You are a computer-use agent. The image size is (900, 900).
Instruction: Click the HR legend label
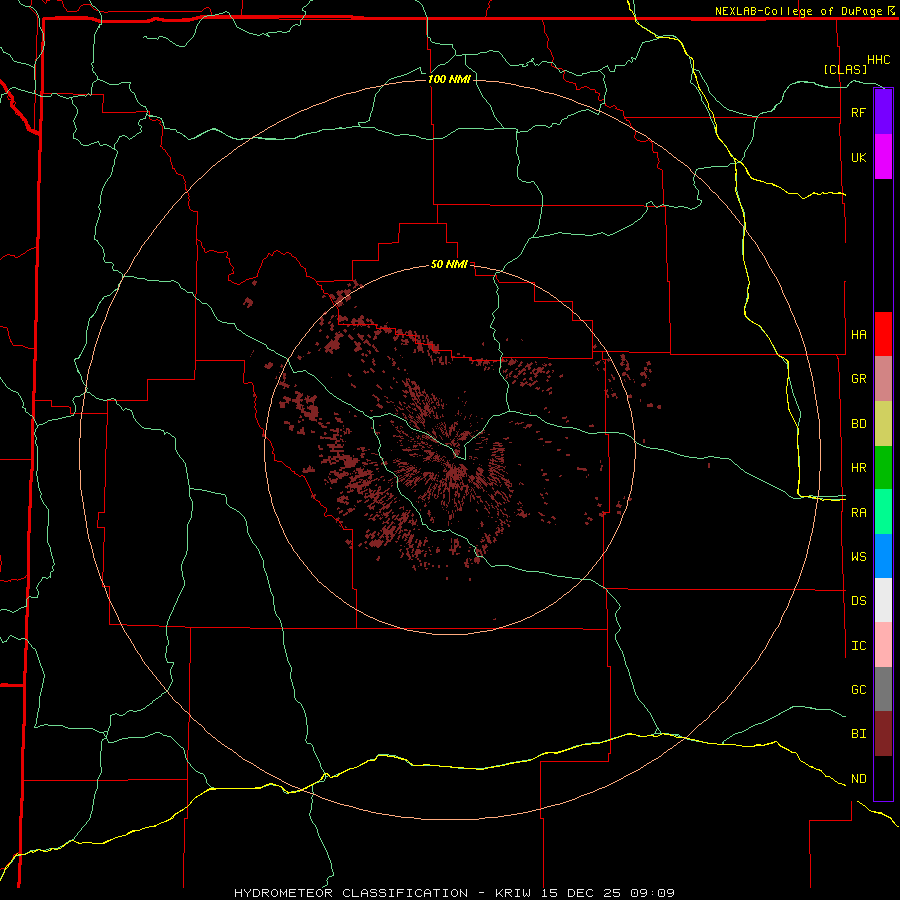click(x=858, y=468)
